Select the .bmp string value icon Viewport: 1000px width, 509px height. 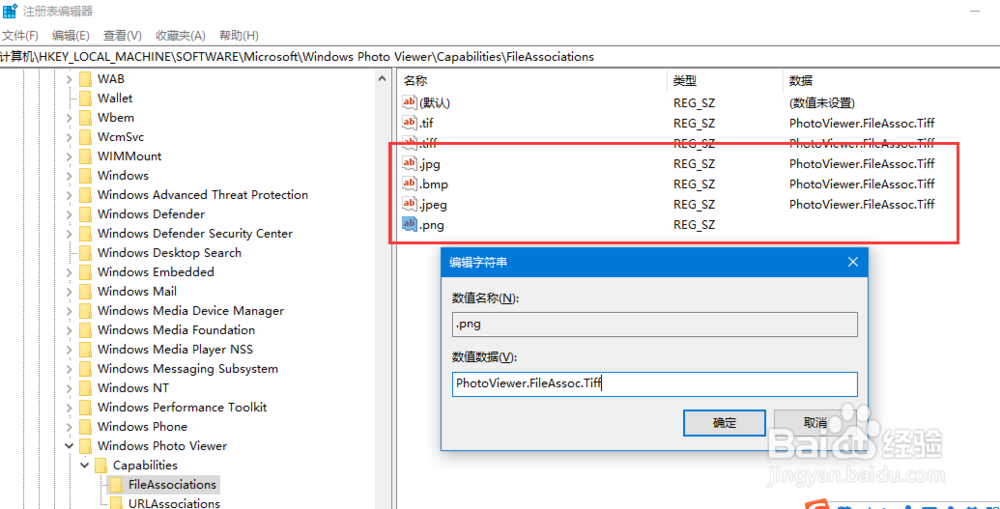[x=409, y=184]
